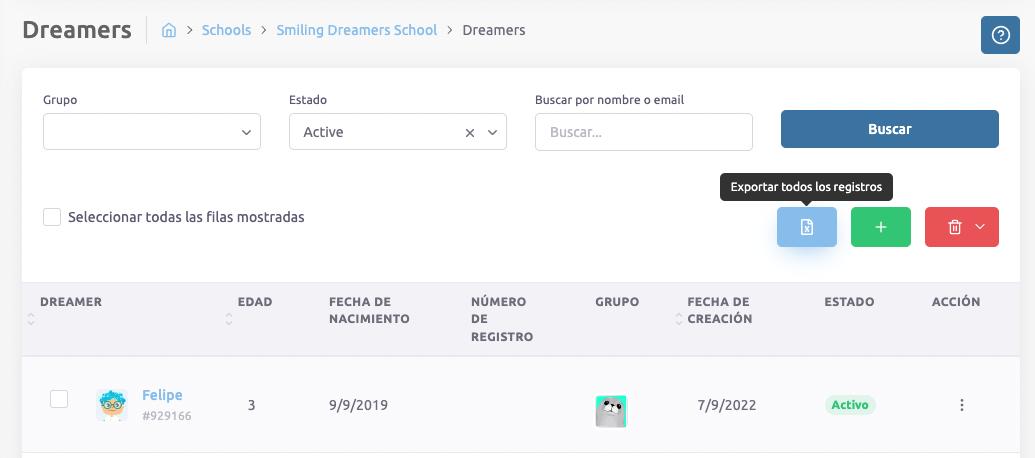Focus the search by name or email field

point(643,132)
